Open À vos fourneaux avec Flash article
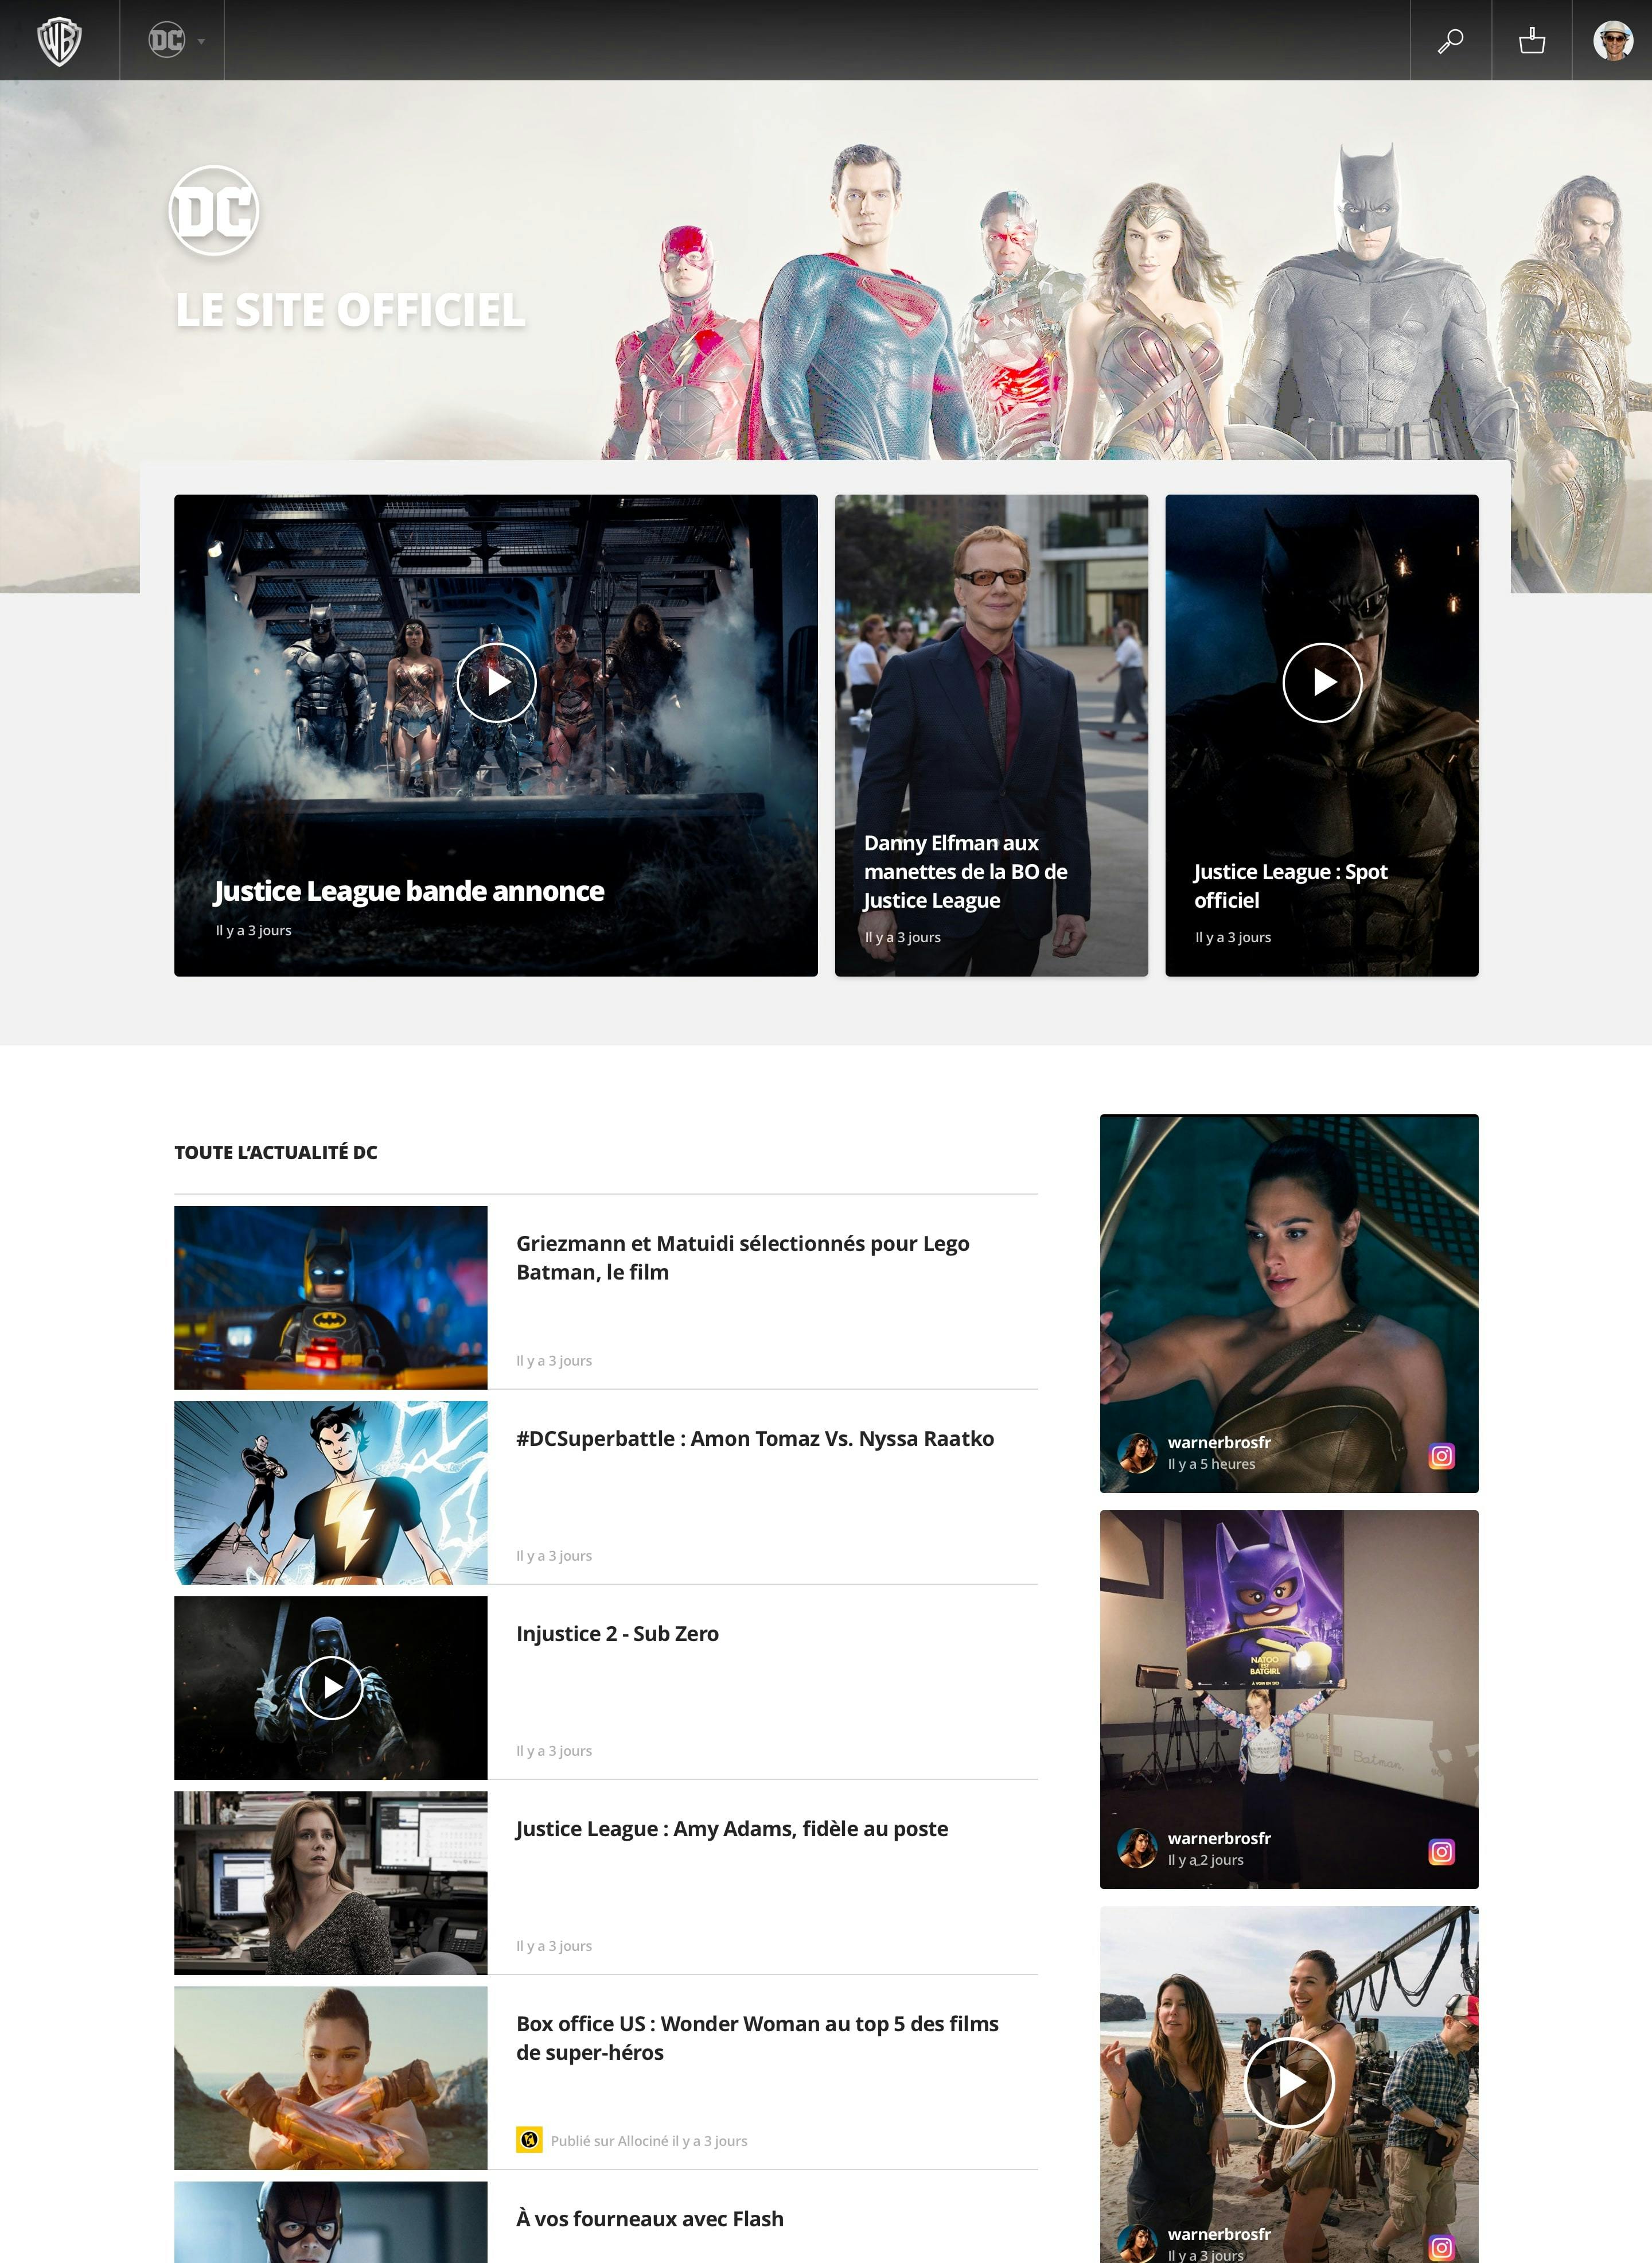The width and height of the screenshot is (1652, 2263). (x=650, y=2218)
